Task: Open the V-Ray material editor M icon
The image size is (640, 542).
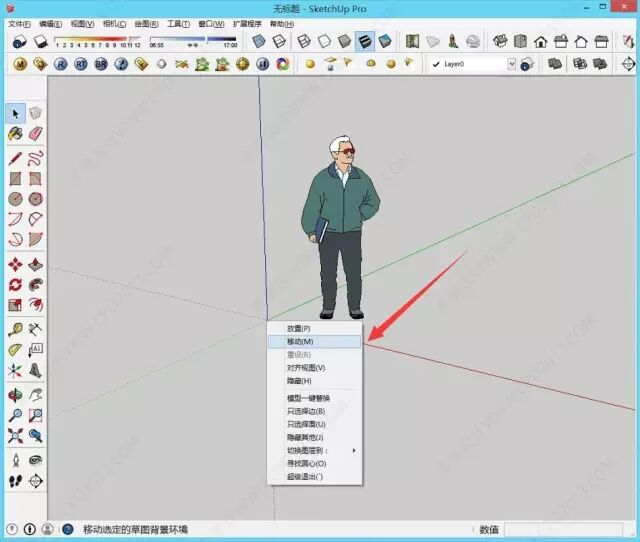Action: tap(20, 64)
